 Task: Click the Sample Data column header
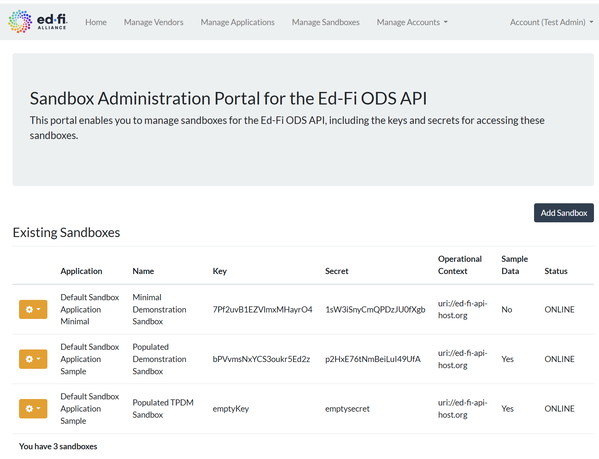[515, 265]
